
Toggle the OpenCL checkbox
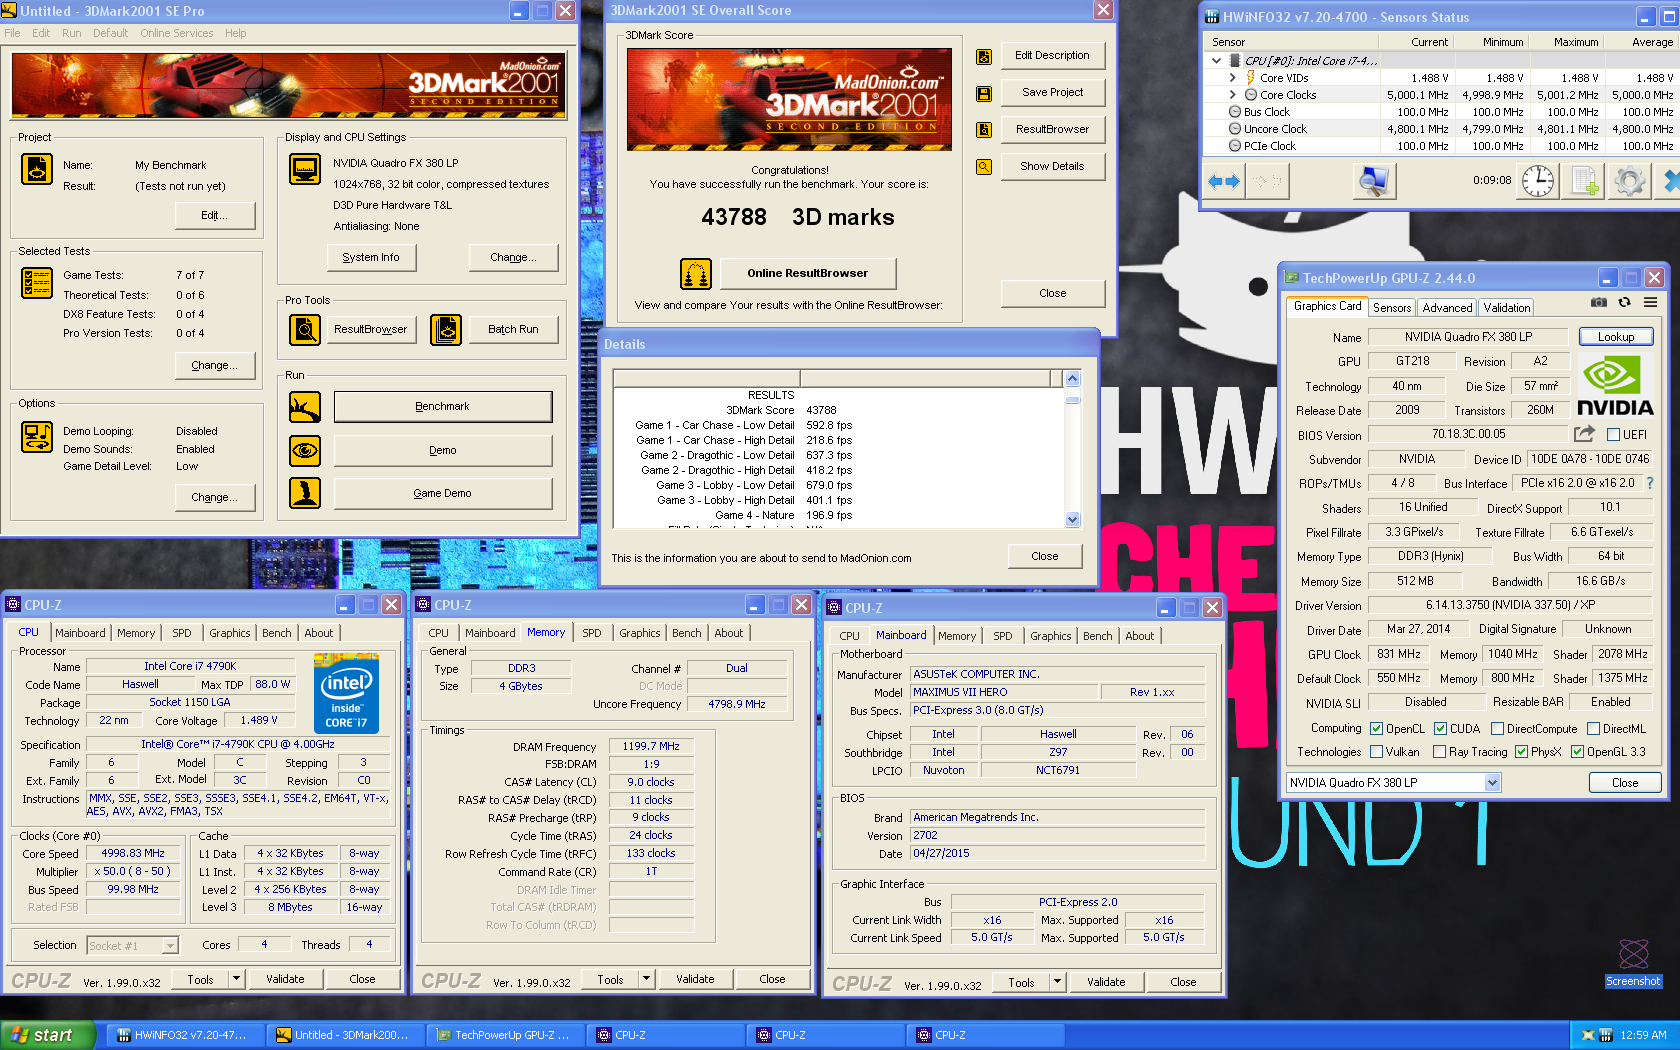[x=1376, y=729]
